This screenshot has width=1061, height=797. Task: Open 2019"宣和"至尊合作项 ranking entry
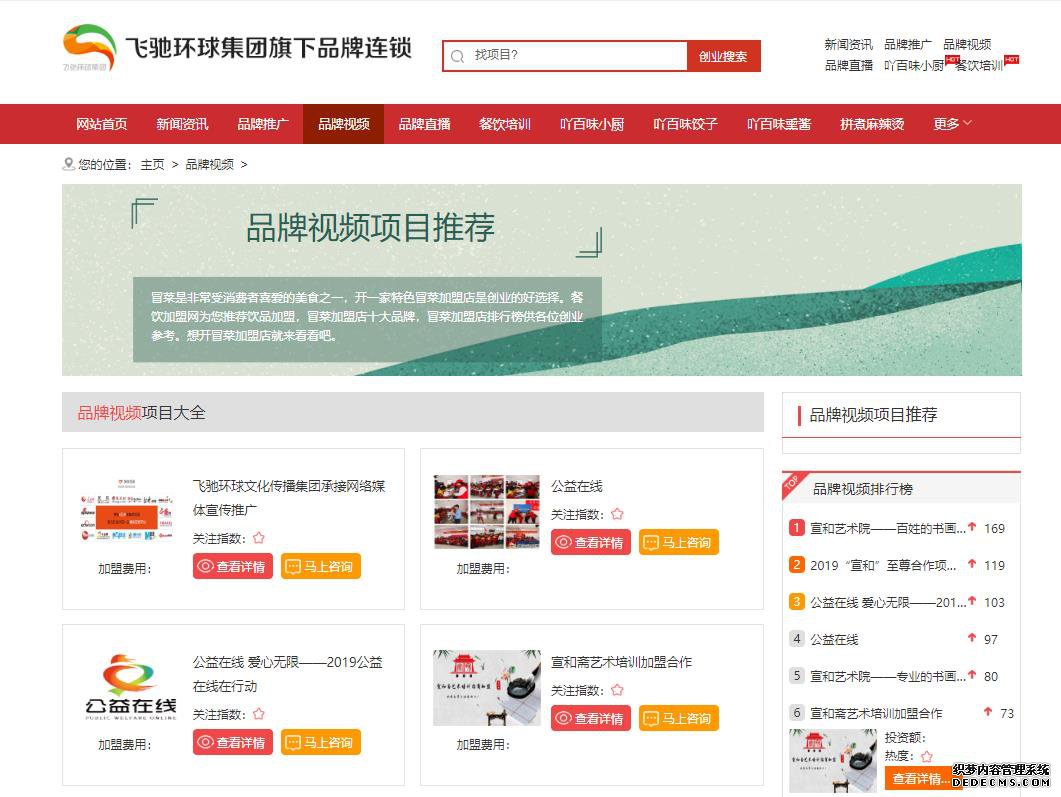pyautogui.click(x=882, y=565)
